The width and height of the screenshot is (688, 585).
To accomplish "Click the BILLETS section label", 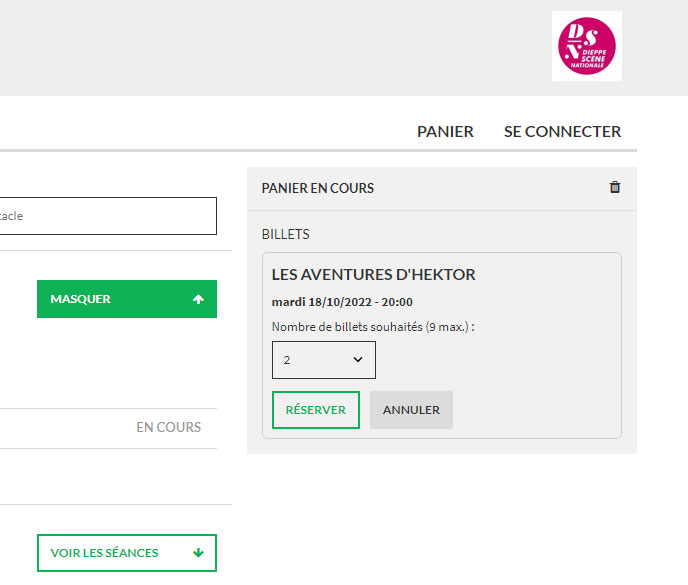I will (x=285, y=235).
